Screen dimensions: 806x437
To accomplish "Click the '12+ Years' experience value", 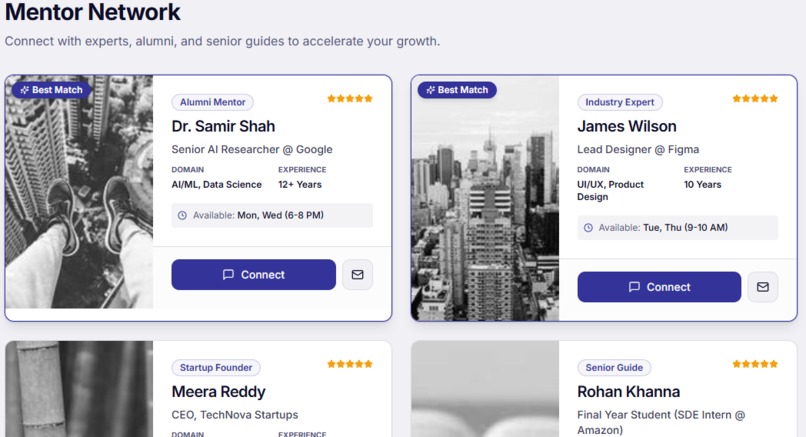I will coord(300,185).
